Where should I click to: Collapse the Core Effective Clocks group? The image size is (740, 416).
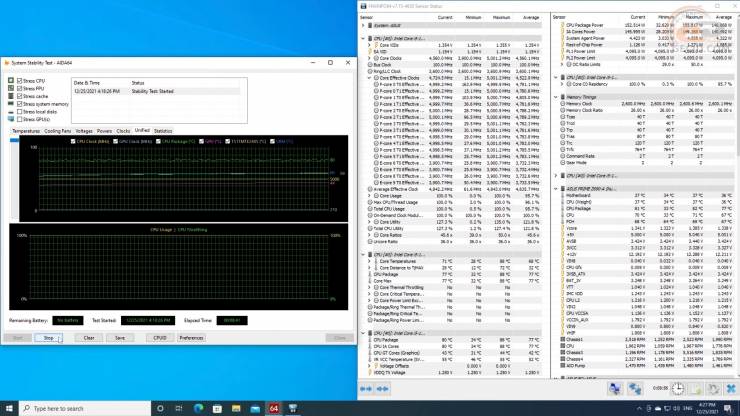coord(370,78)
